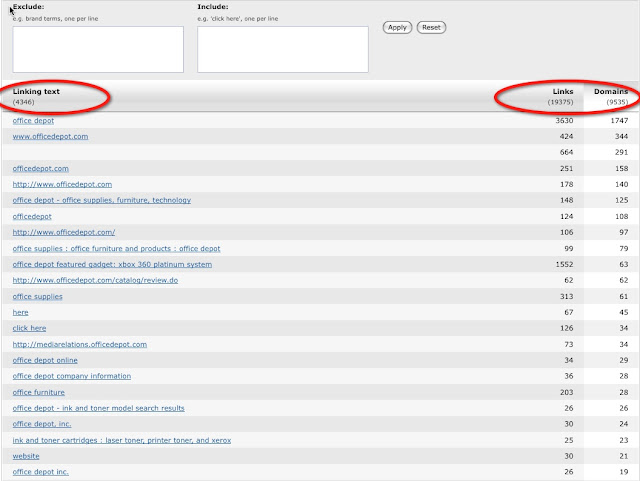Screen dimensions: 640x481
Task: Open the 'office depot inc.' link without comma
Action: (x=40, y=472)
